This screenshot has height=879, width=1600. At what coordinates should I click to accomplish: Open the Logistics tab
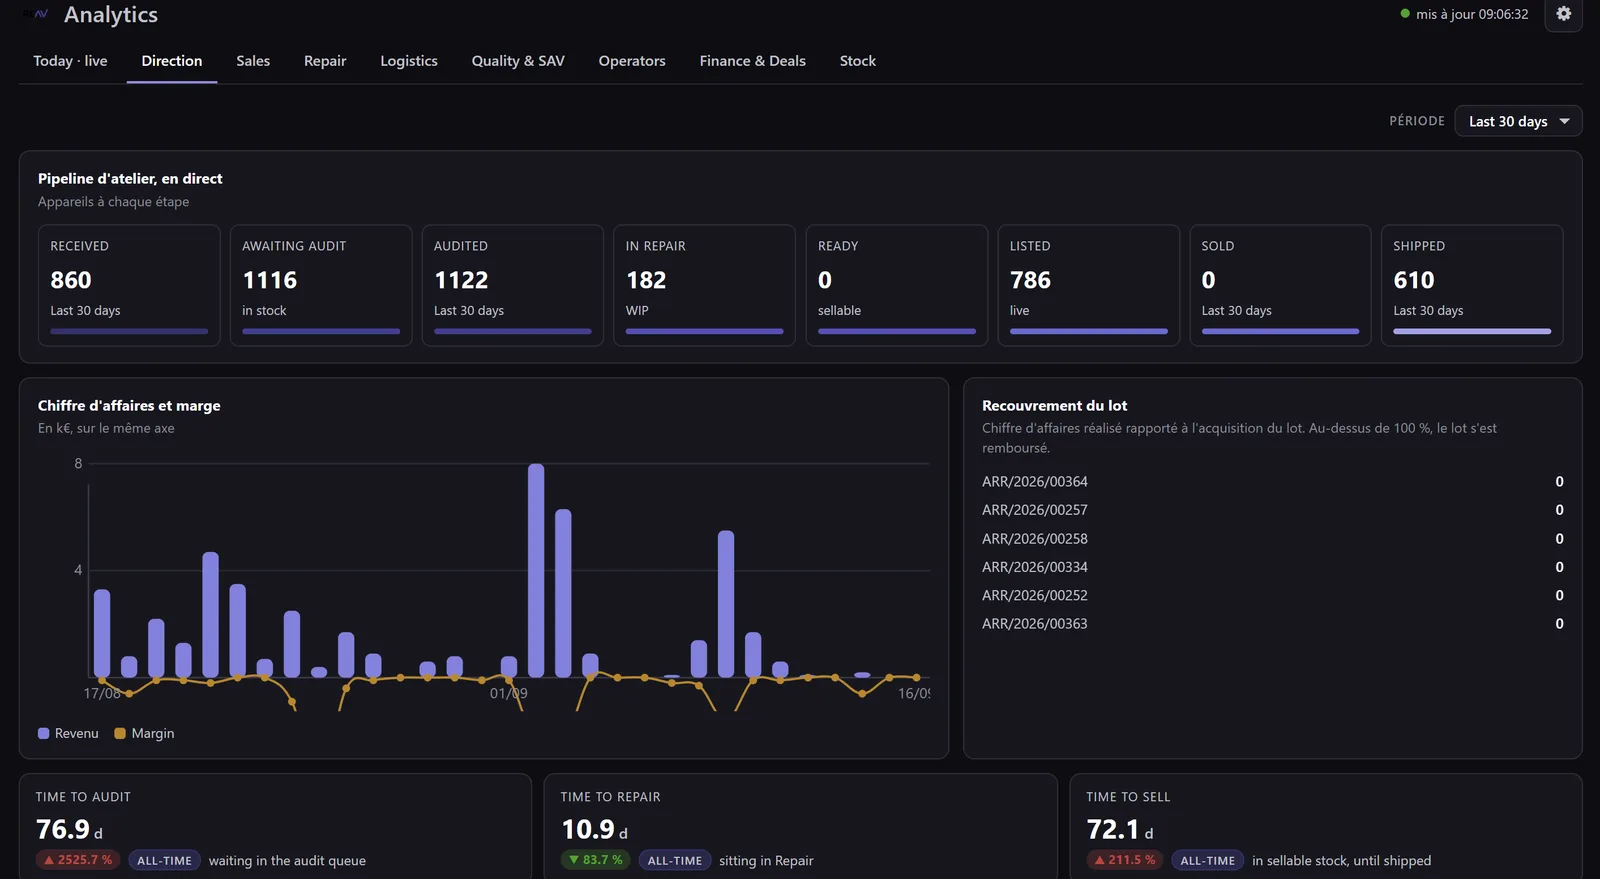(409, 61)
